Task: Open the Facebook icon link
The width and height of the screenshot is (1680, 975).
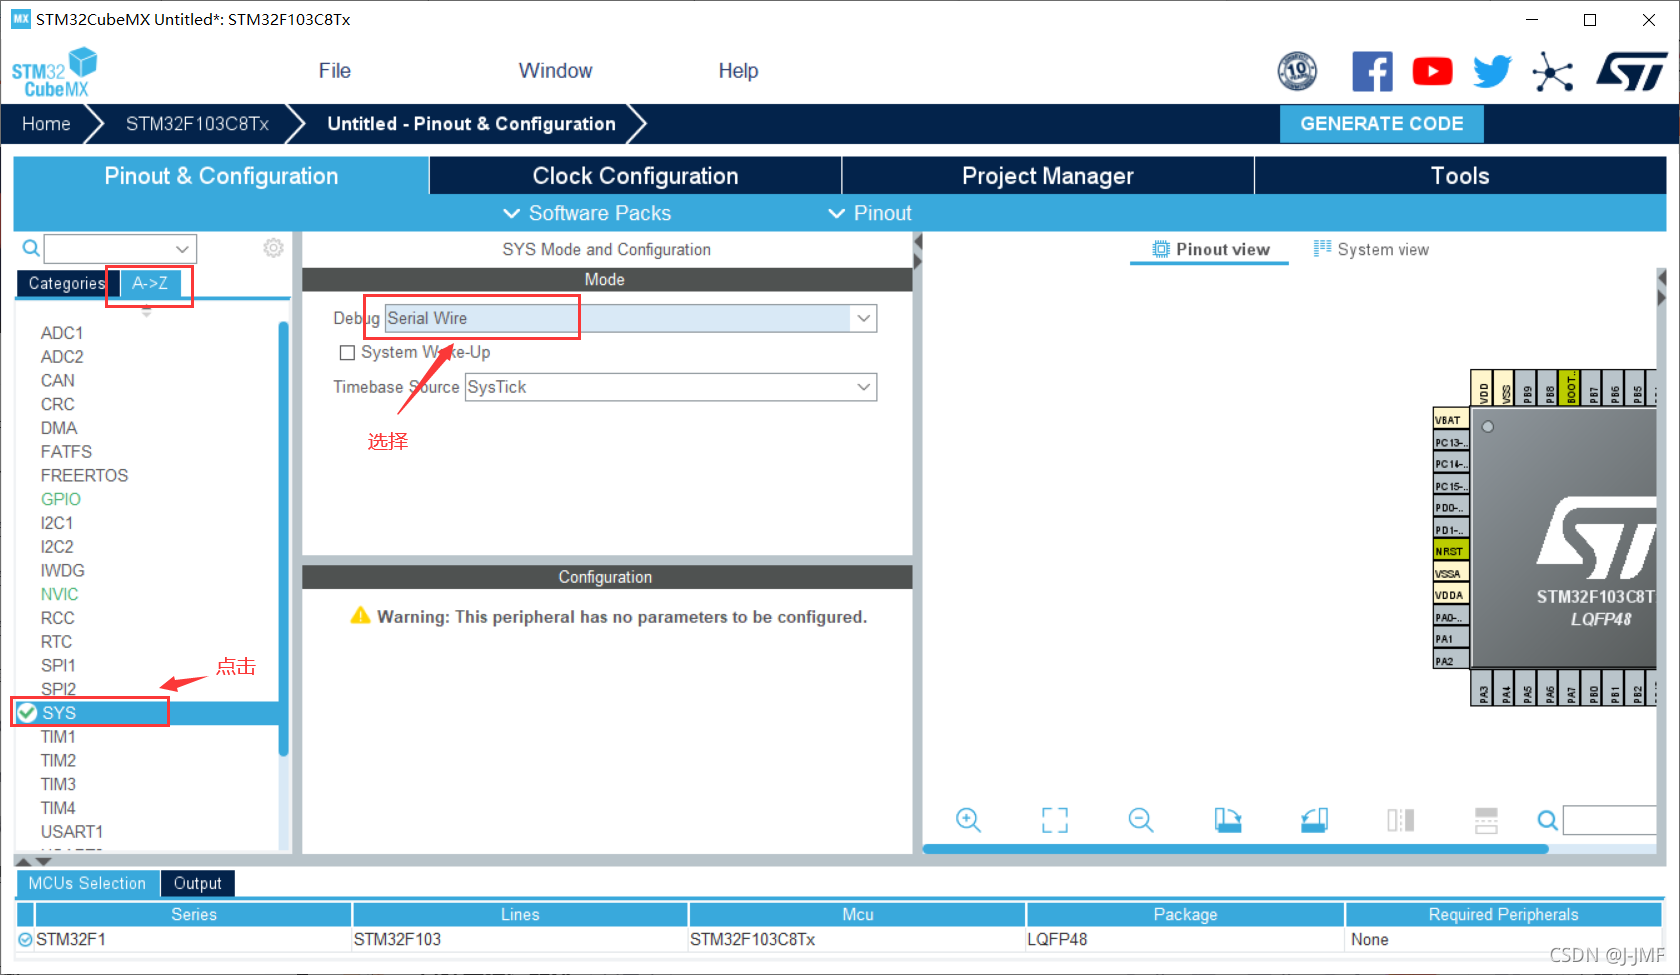Action: pos(1372,71)
